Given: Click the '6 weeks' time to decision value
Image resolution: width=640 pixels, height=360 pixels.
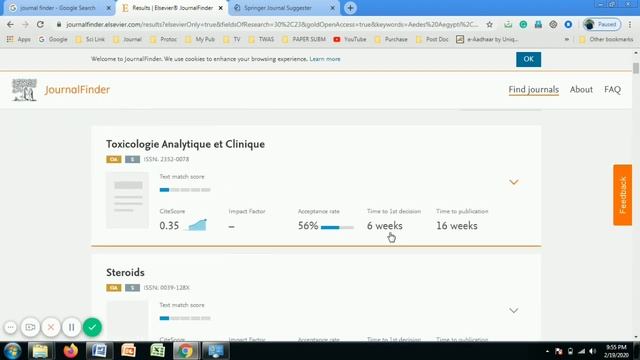Looking at the screenshot, I should point(384,226).
